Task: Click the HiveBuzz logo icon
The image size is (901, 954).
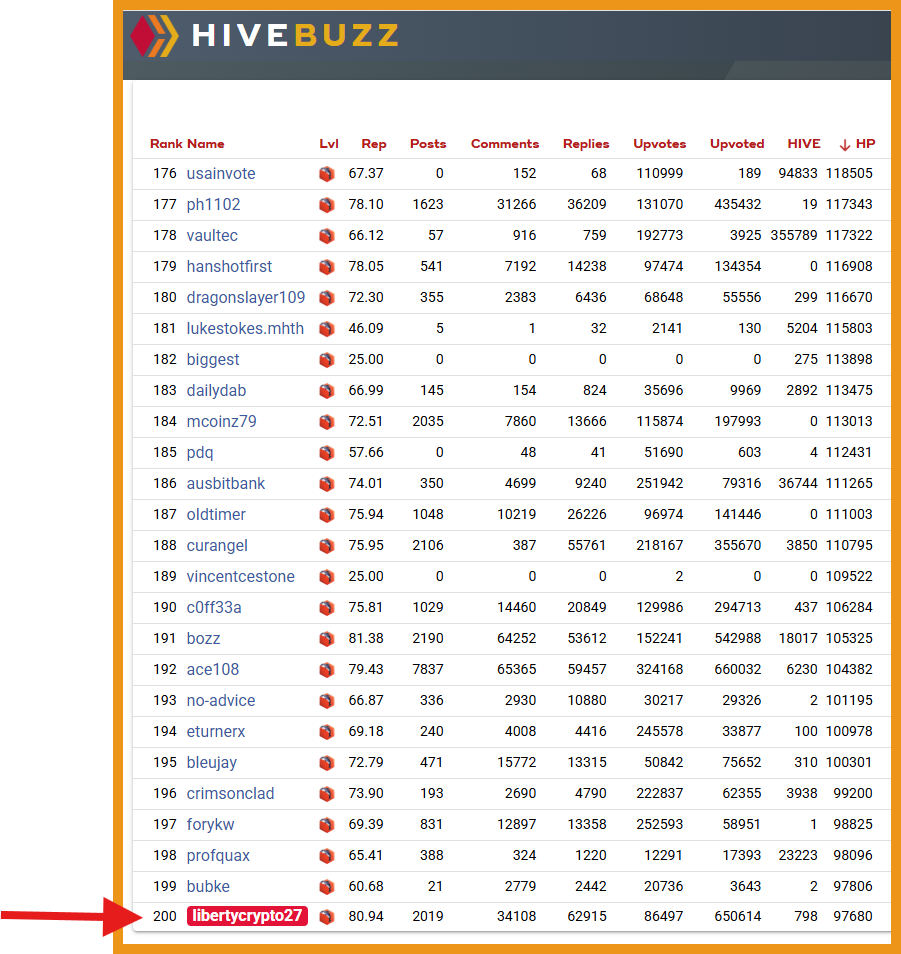Action: pyautogui.click(x=155, y=36)
